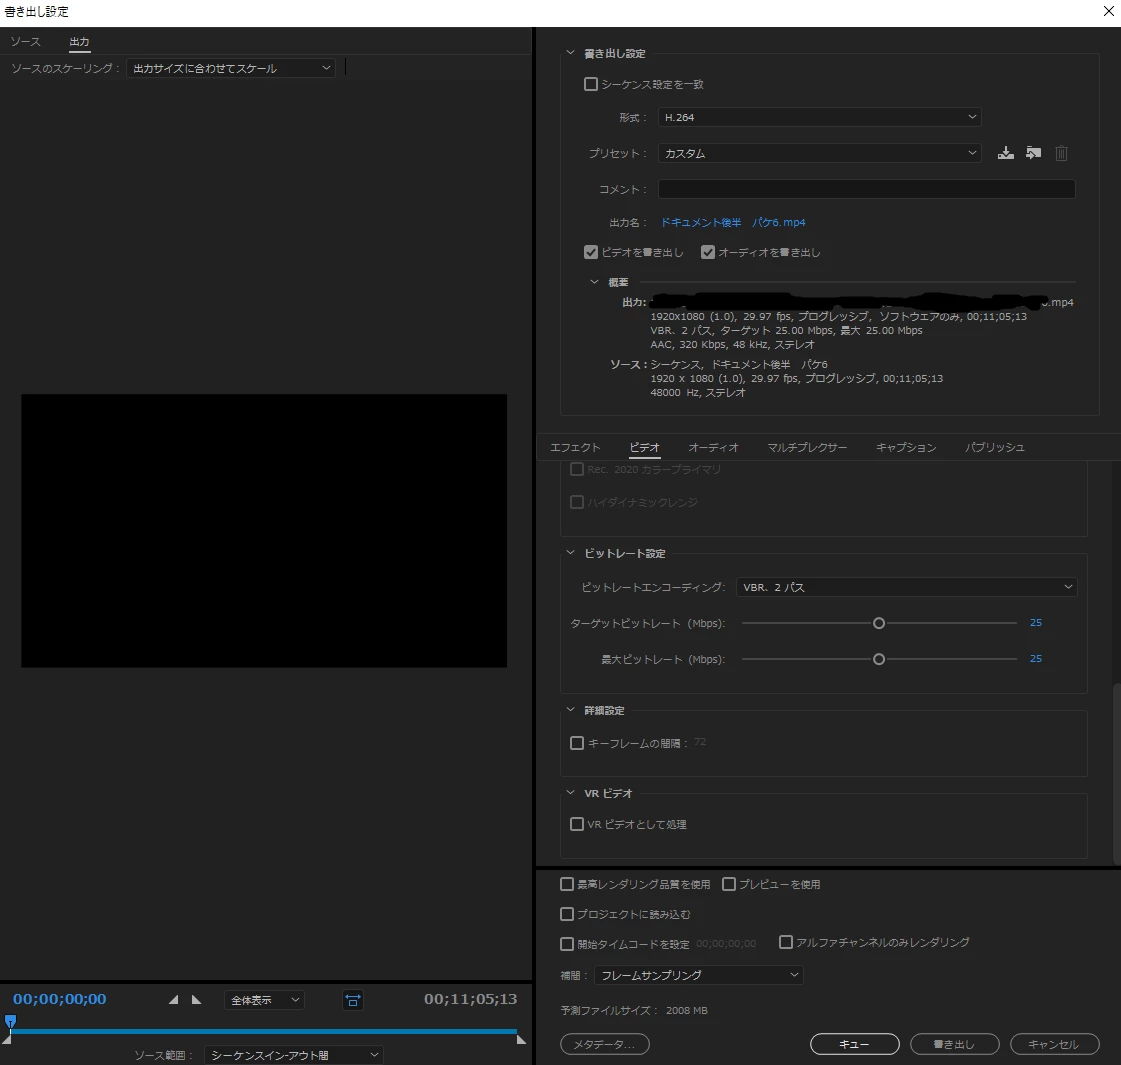Open the オーディオ tab

pos(713,447)
